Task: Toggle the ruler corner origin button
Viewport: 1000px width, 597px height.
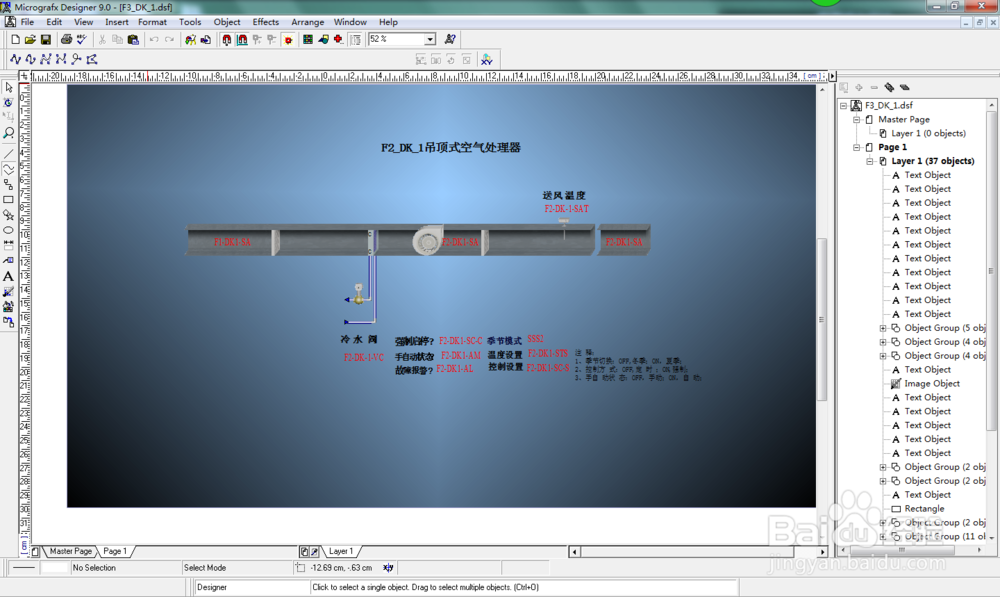Action: coord(24,76)
